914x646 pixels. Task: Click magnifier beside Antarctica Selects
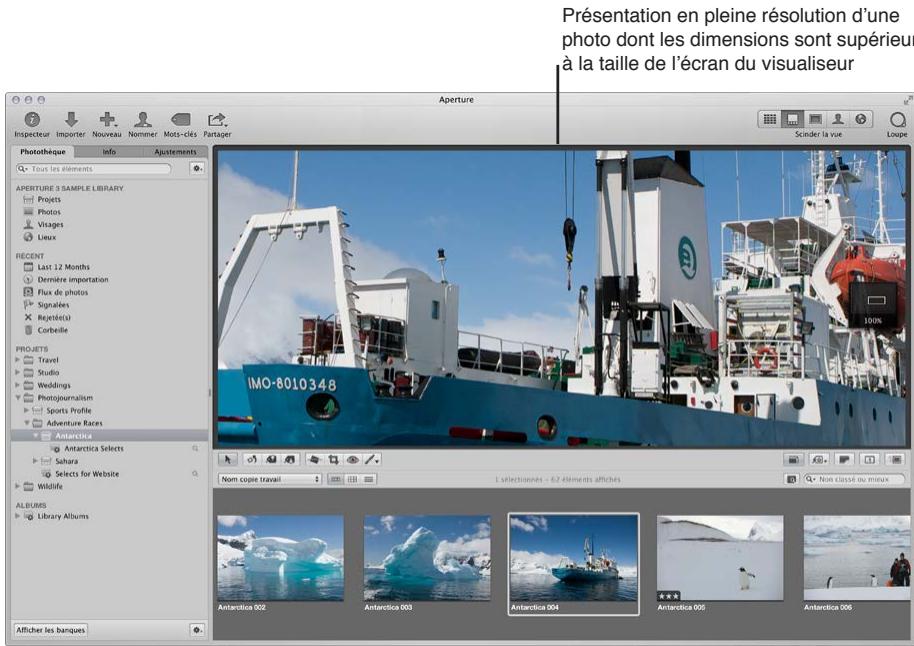(195, 448)
